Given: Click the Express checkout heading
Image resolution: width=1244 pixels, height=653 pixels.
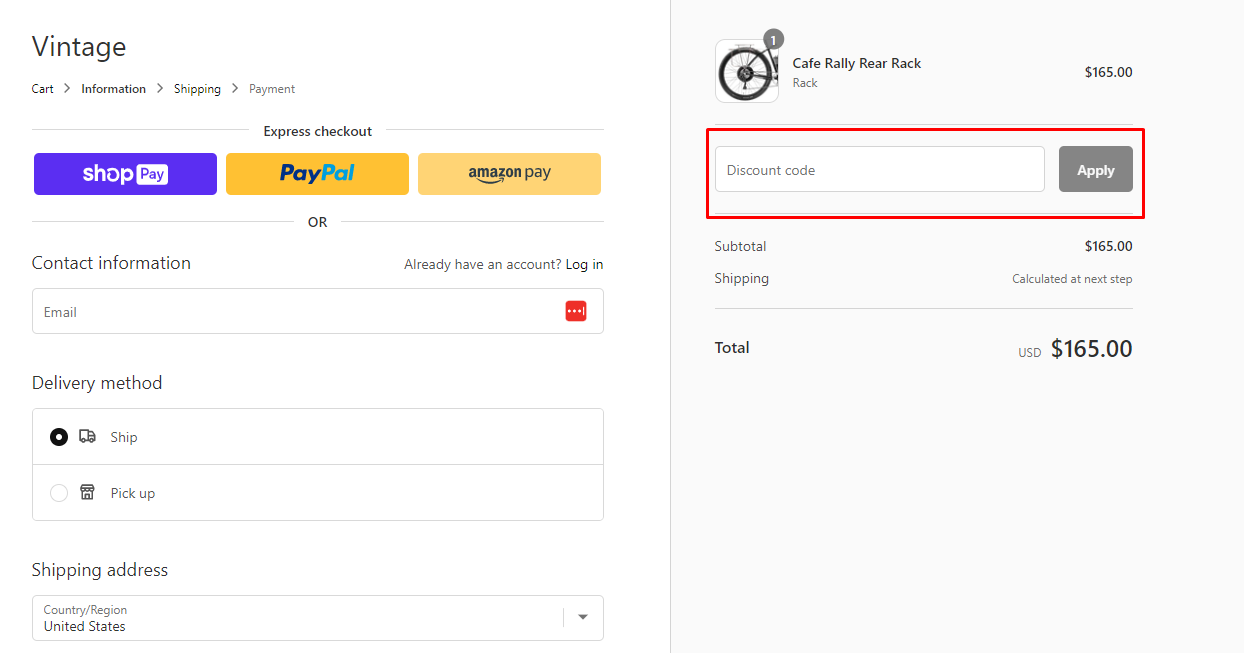Looking at the screenshot, I should click(317, 131).
